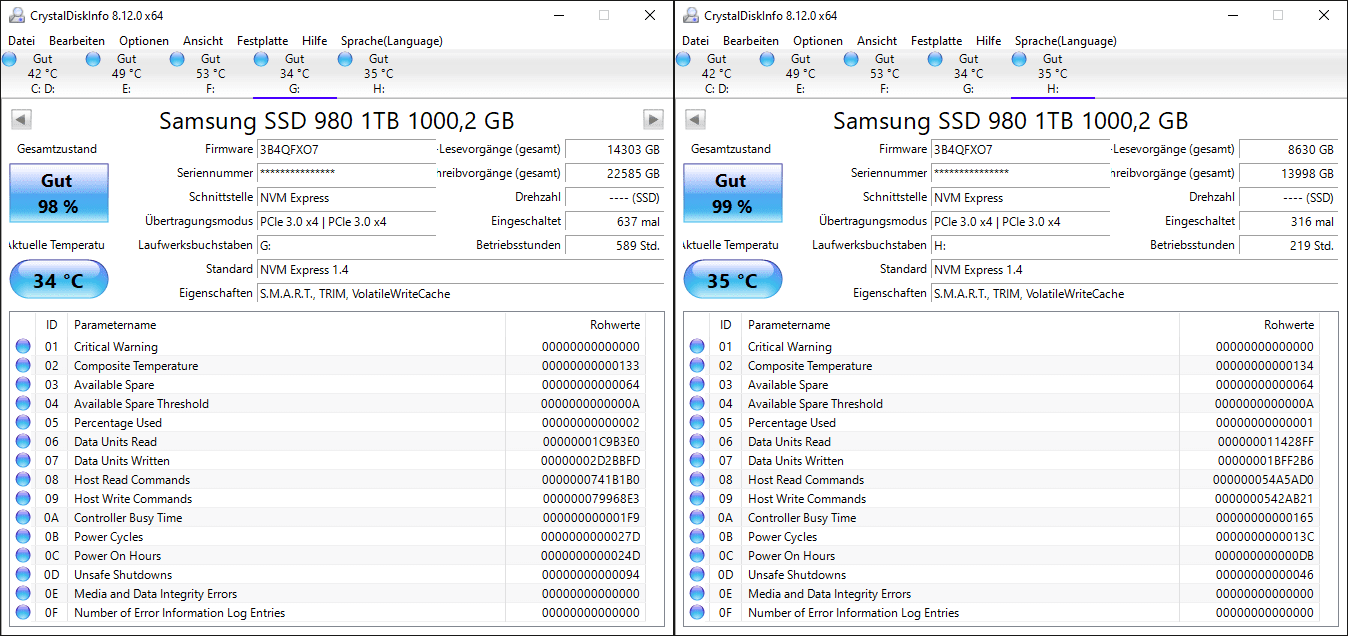Select drive F: tab in right window
Image resolution: width=1348 pixels, height=636 pixels.
(884, 74)
